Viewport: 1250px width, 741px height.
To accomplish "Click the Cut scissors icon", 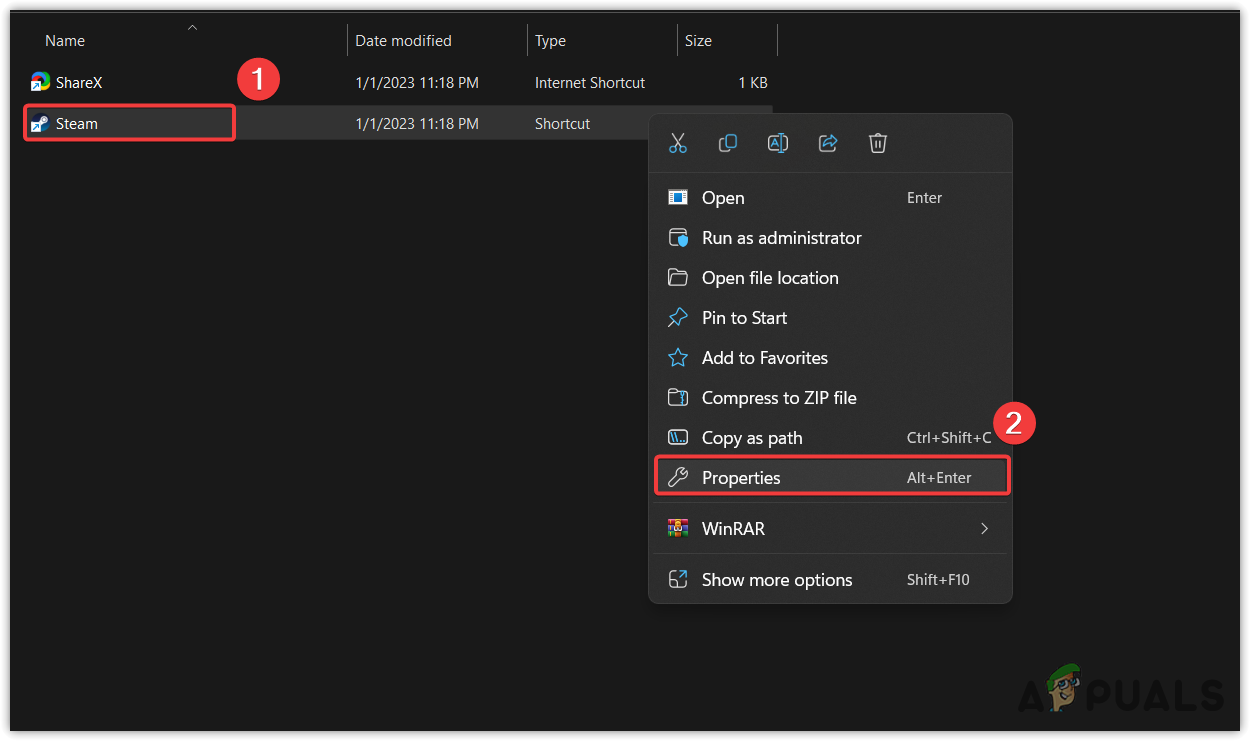I will coord(678,143).
